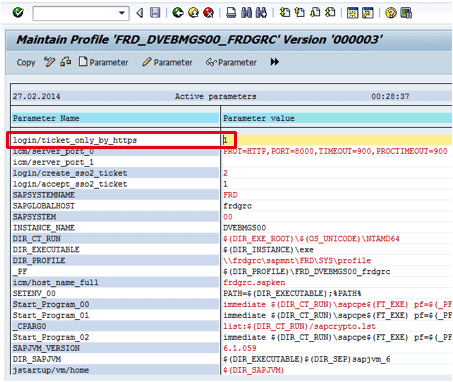
Task: Select the DIR_EXECUTABLE parameter name
Action: click(46, 250)
